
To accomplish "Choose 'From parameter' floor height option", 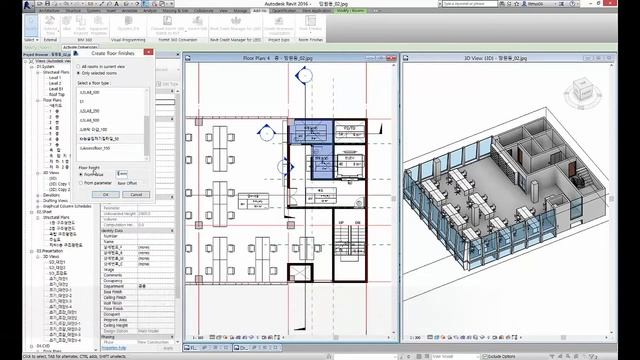I will [x=81, y=183].
